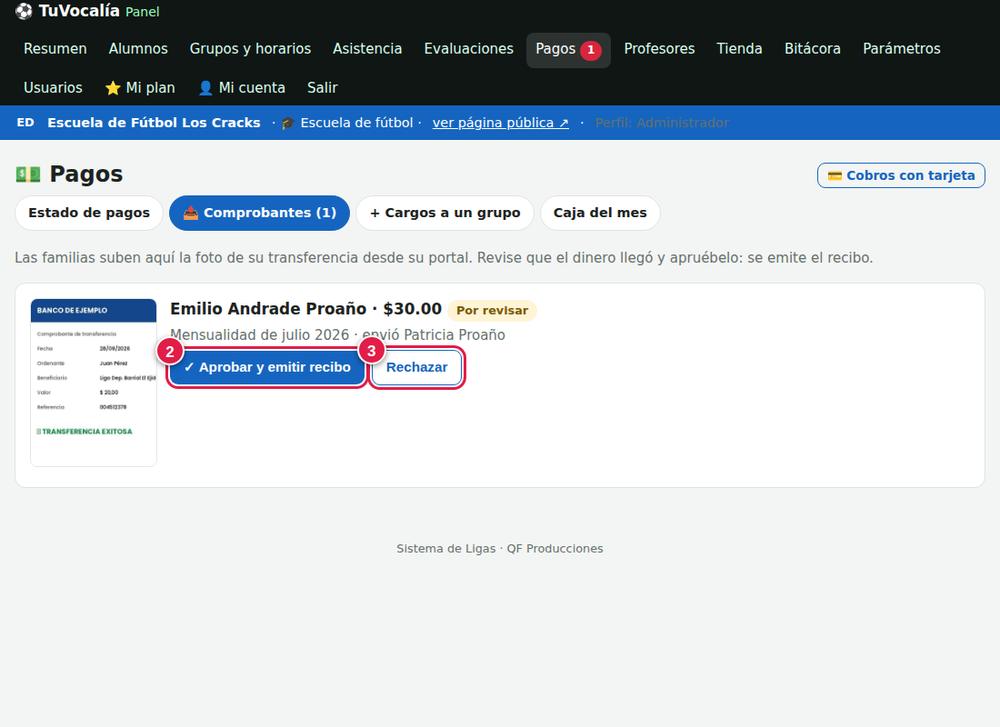
Task: Reject the receipt with Rechazar
Action: pos(417,367)
